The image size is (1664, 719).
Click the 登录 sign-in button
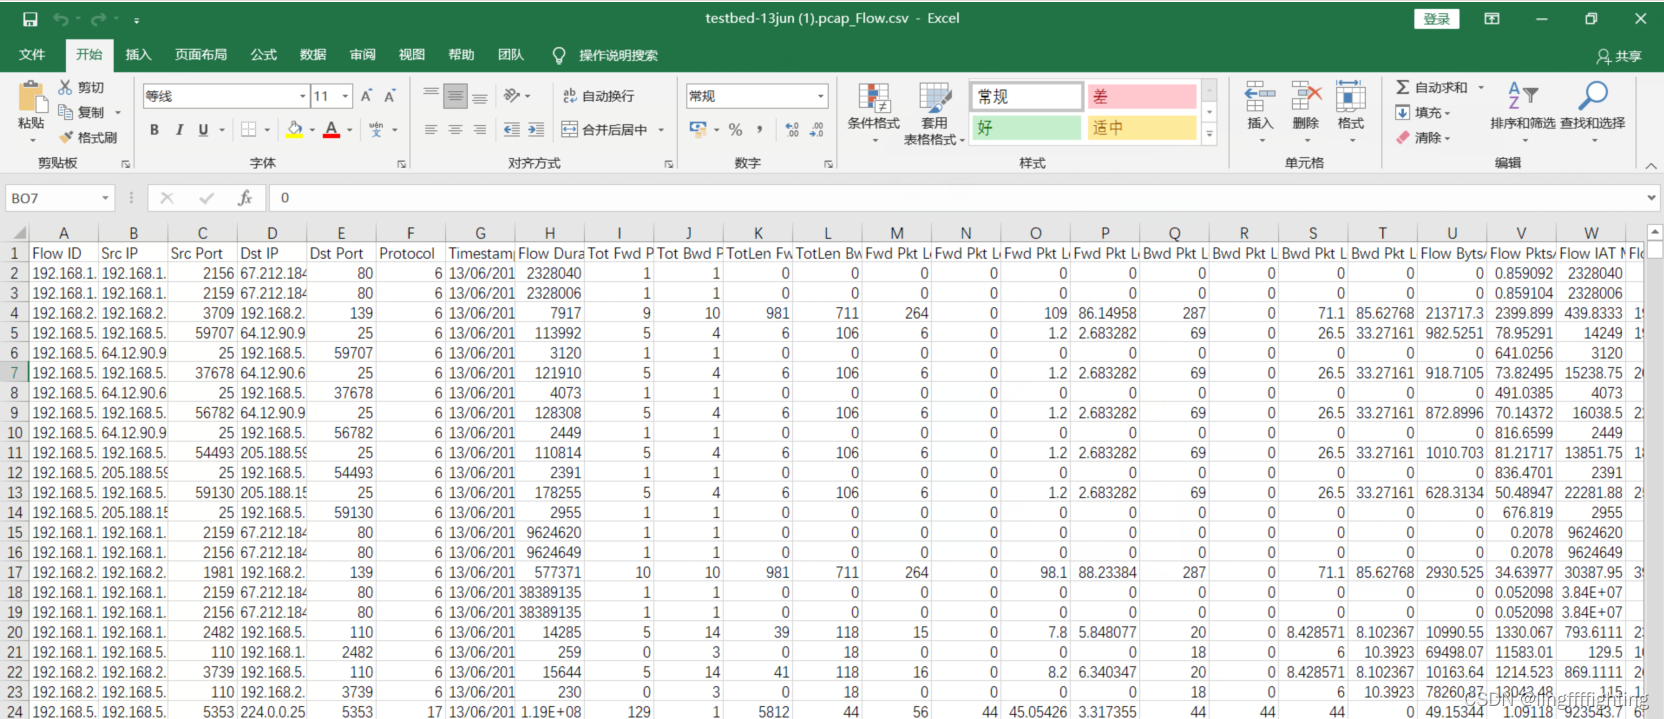pyautogui.click(x=1437, y=19)
